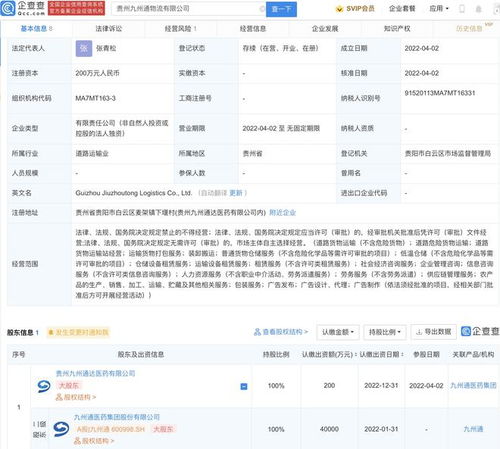Screen dimensions: 500x449
Task: Open the 持股比例 filter dropdown
Action: (x=385, y=332)
